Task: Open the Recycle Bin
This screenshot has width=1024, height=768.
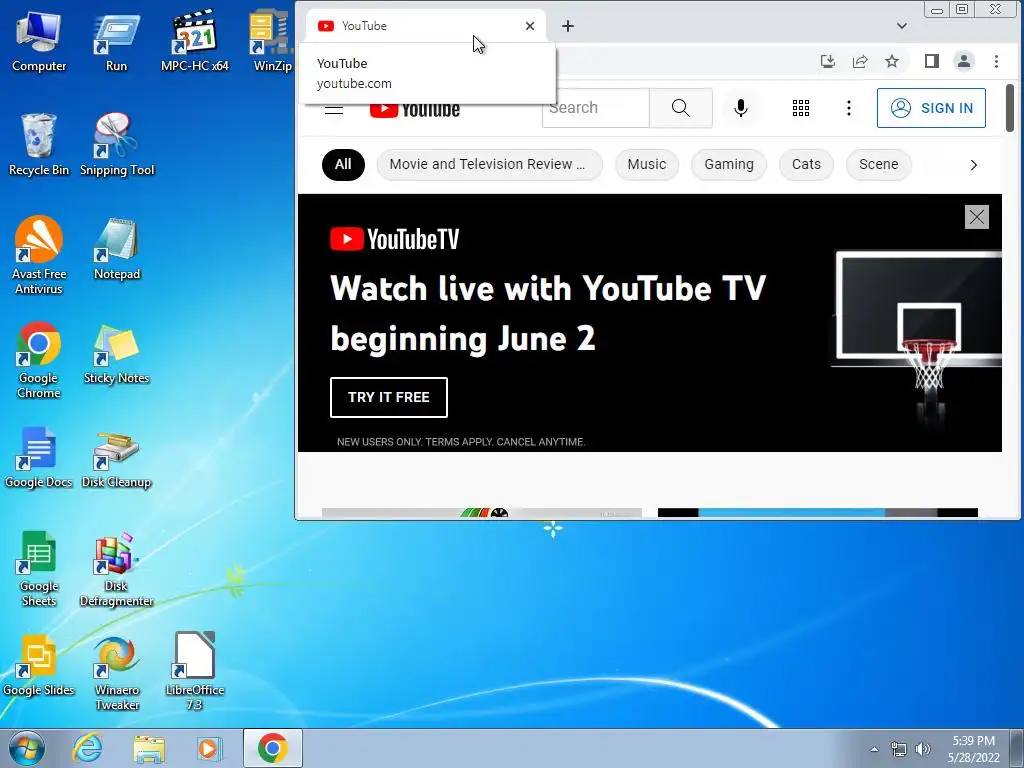Action: (x=39, y=146)
